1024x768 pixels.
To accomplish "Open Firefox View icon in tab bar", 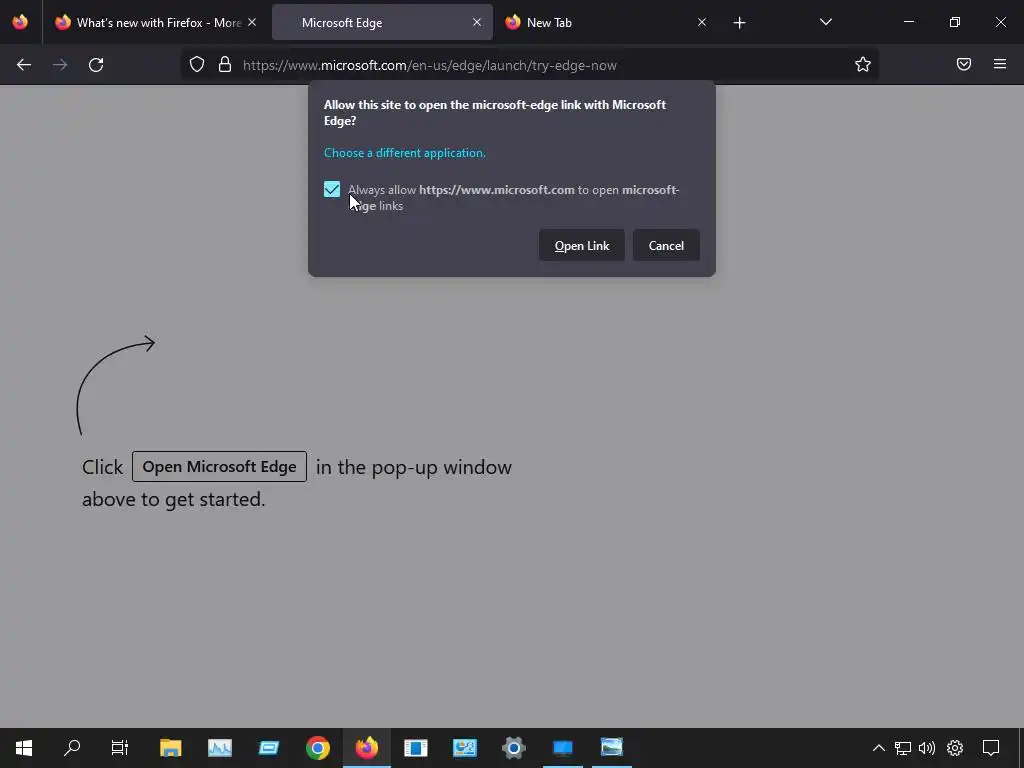I will [x=20, y=22].
